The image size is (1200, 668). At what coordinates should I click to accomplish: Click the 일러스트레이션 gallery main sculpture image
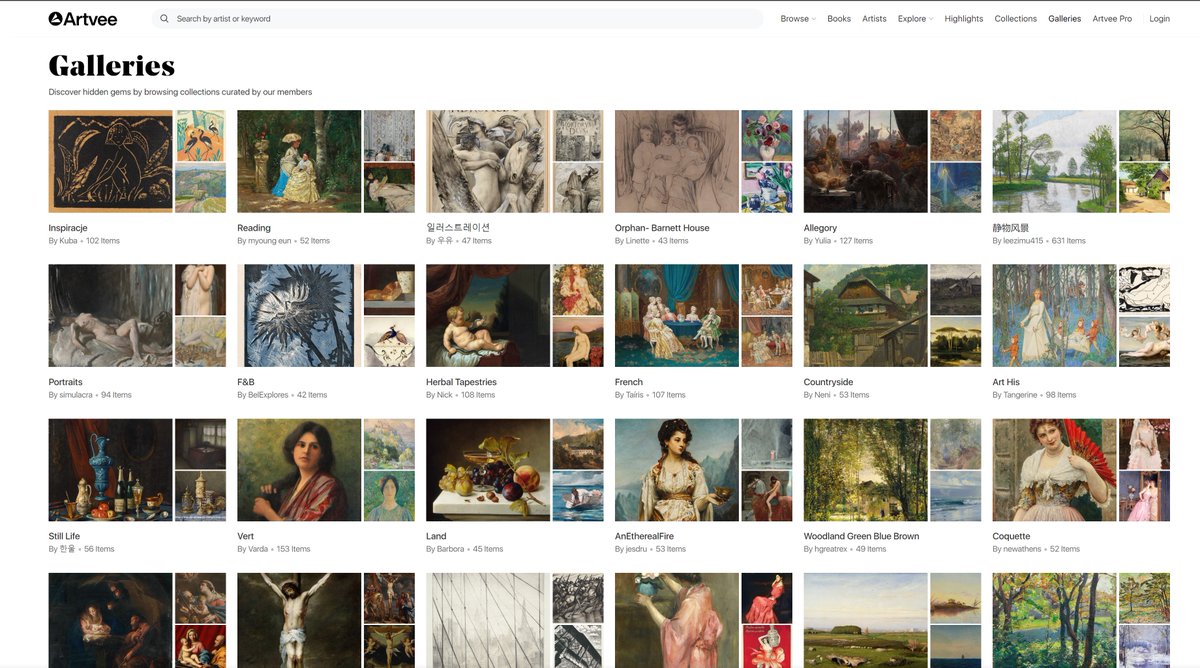(488, 161)
